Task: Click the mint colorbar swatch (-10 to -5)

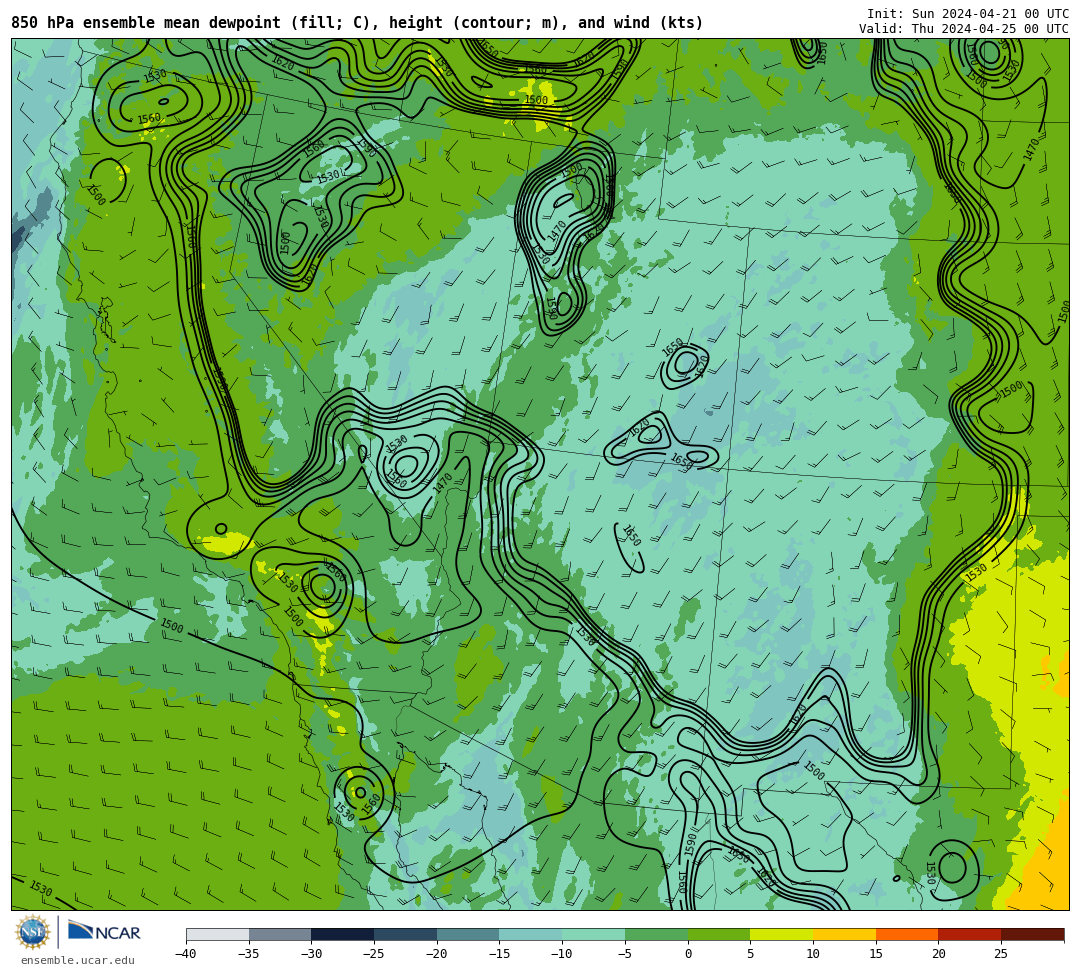Action: pyautogui.click(x=594, y=934)
